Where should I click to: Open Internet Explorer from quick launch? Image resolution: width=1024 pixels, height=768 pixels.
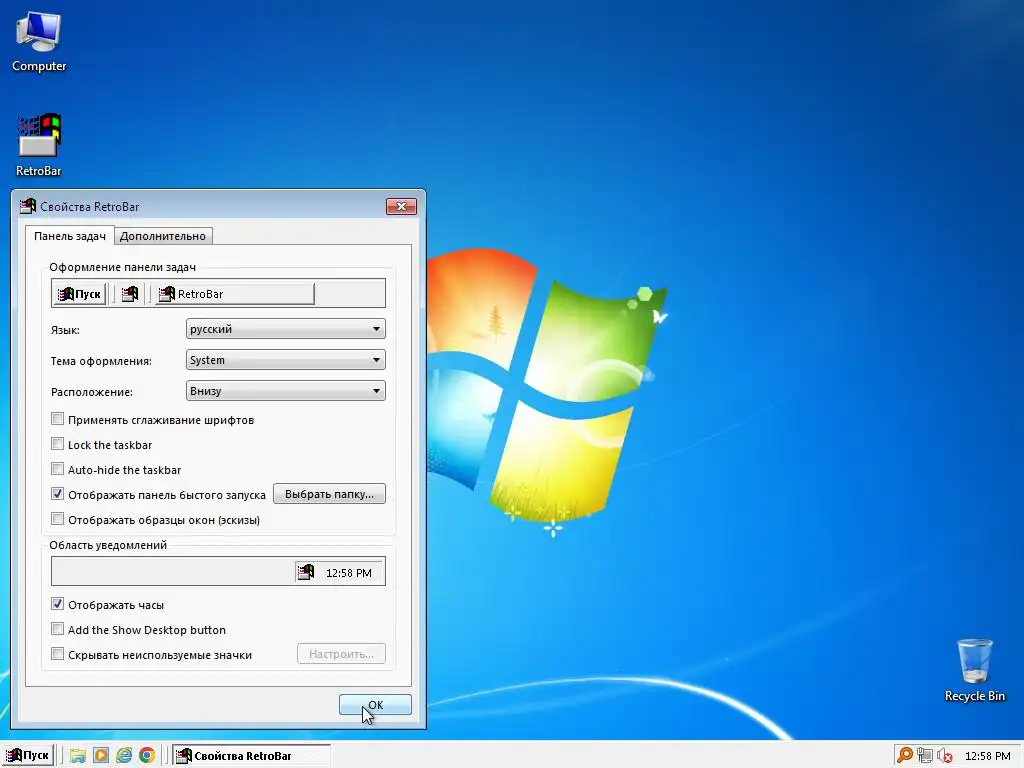(x=124, y=756)
